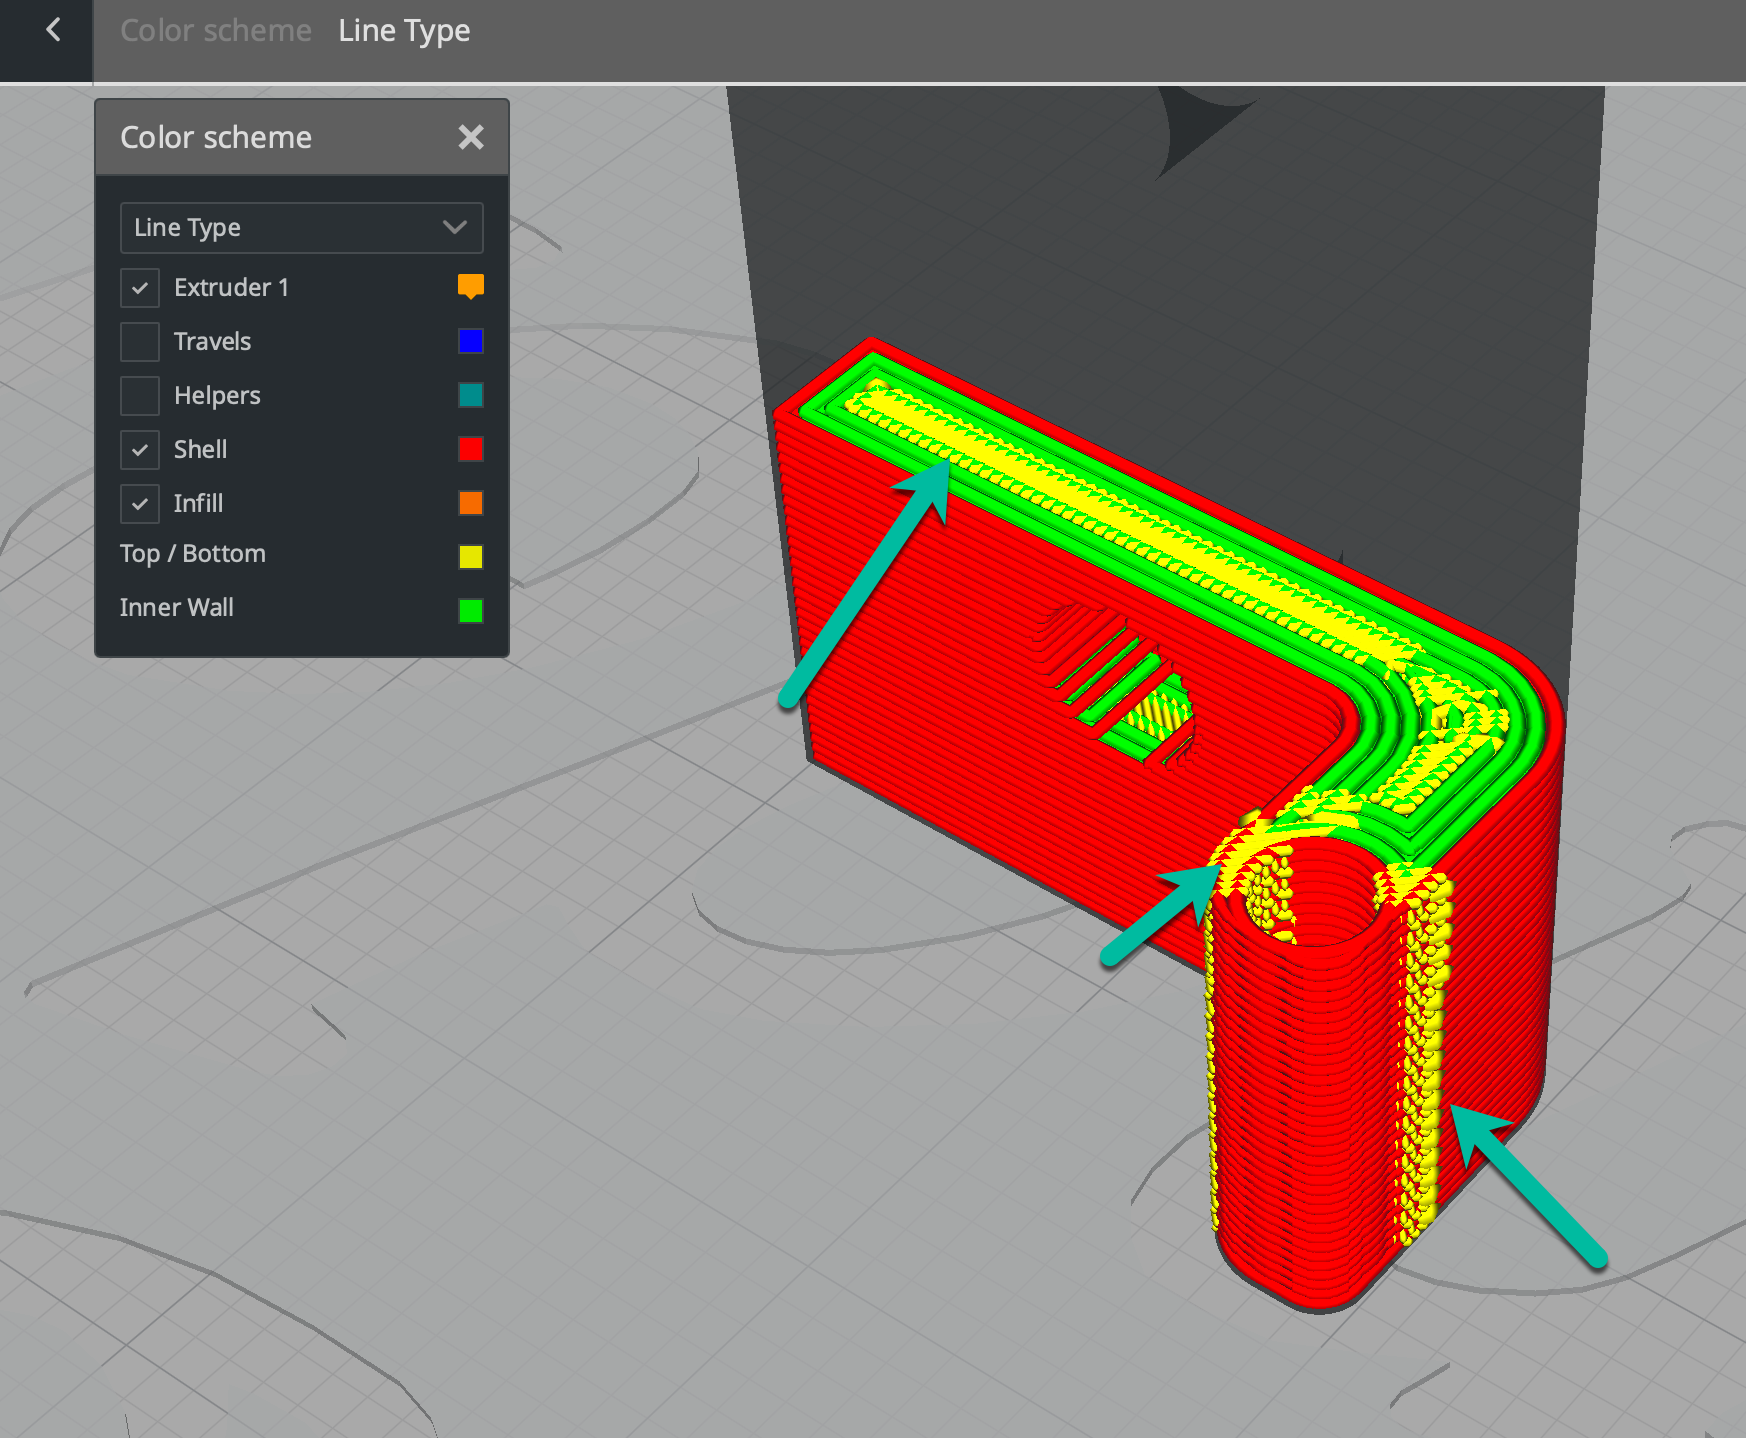Open the Line Type dropdown
Screen dimensions: 1746x1438
pos(301,228)
